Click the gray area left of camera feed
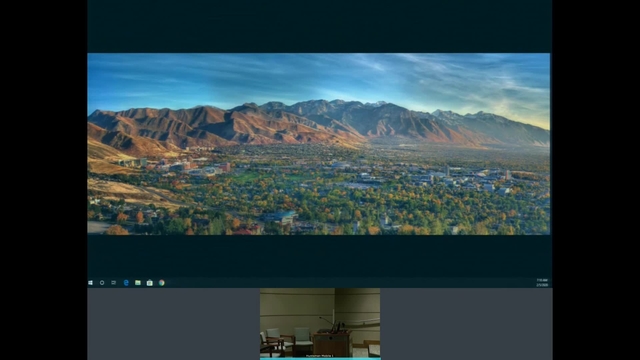 pos(173,324)
